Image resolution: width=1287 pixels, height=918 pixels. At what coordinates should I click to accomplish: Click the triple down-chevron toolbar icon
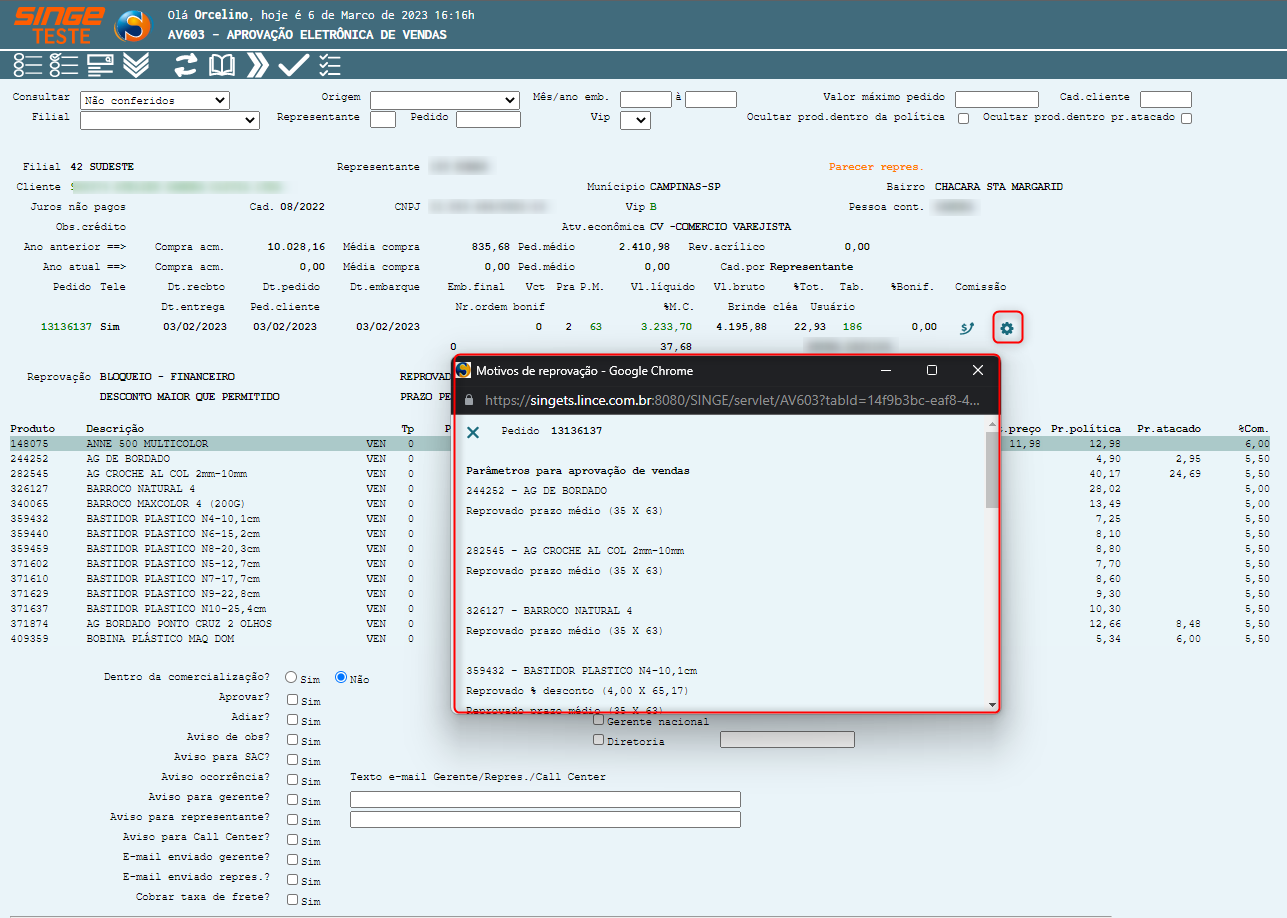[136, 66]
